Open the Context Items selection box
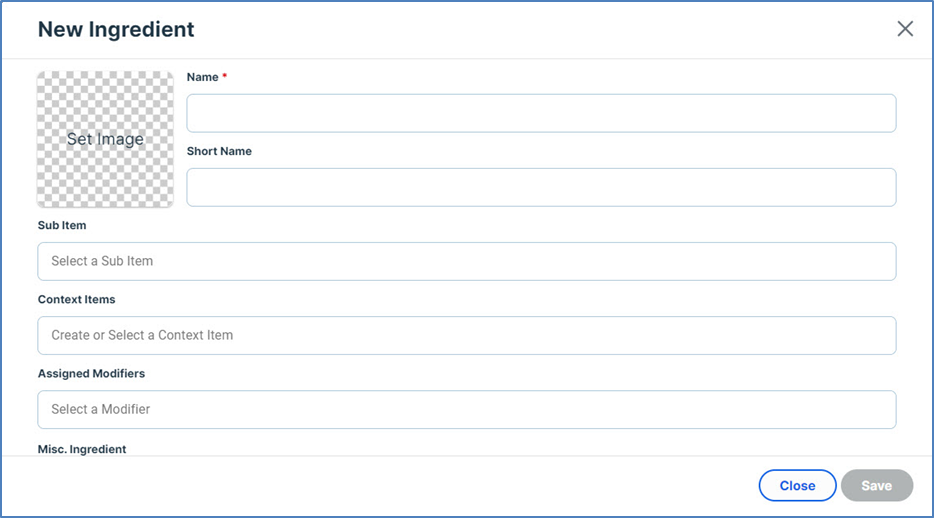Viewport: 934px width, 518px height. pos(467,335)
